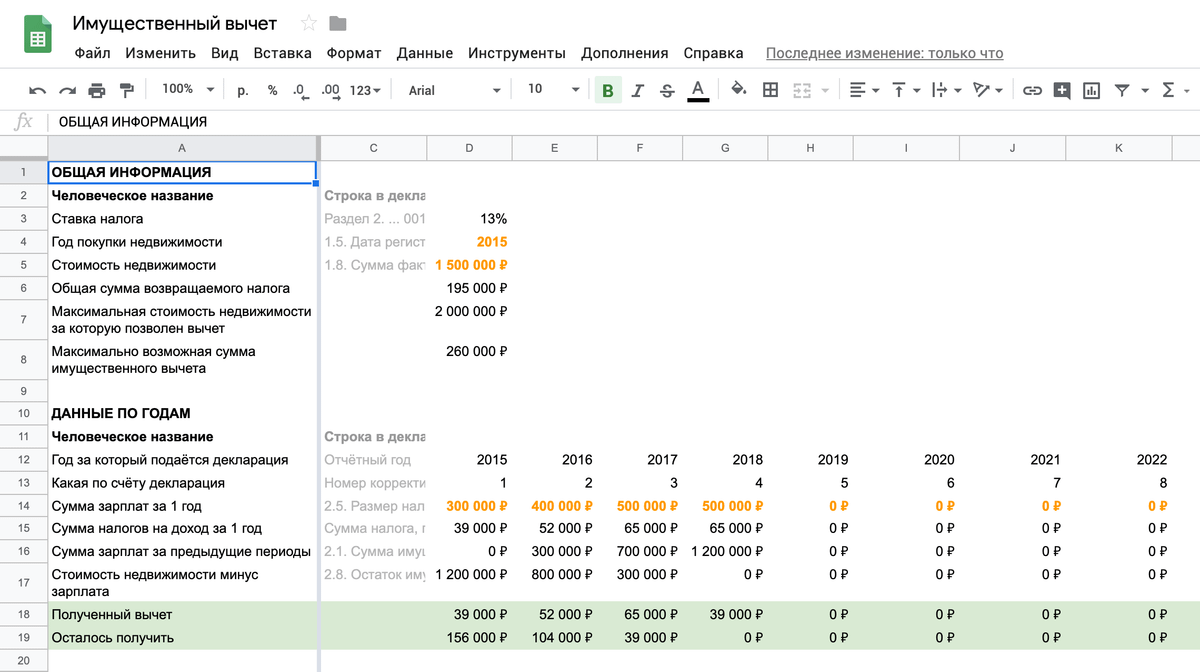Insert a chart from the toolbar
Viewport: 1200px width, 672px height.
pyautogui.click(x=1091, y=90)
